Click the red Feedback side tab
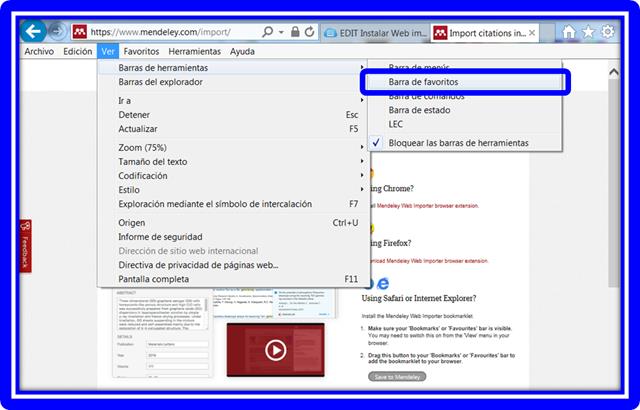 click(25, 246)
